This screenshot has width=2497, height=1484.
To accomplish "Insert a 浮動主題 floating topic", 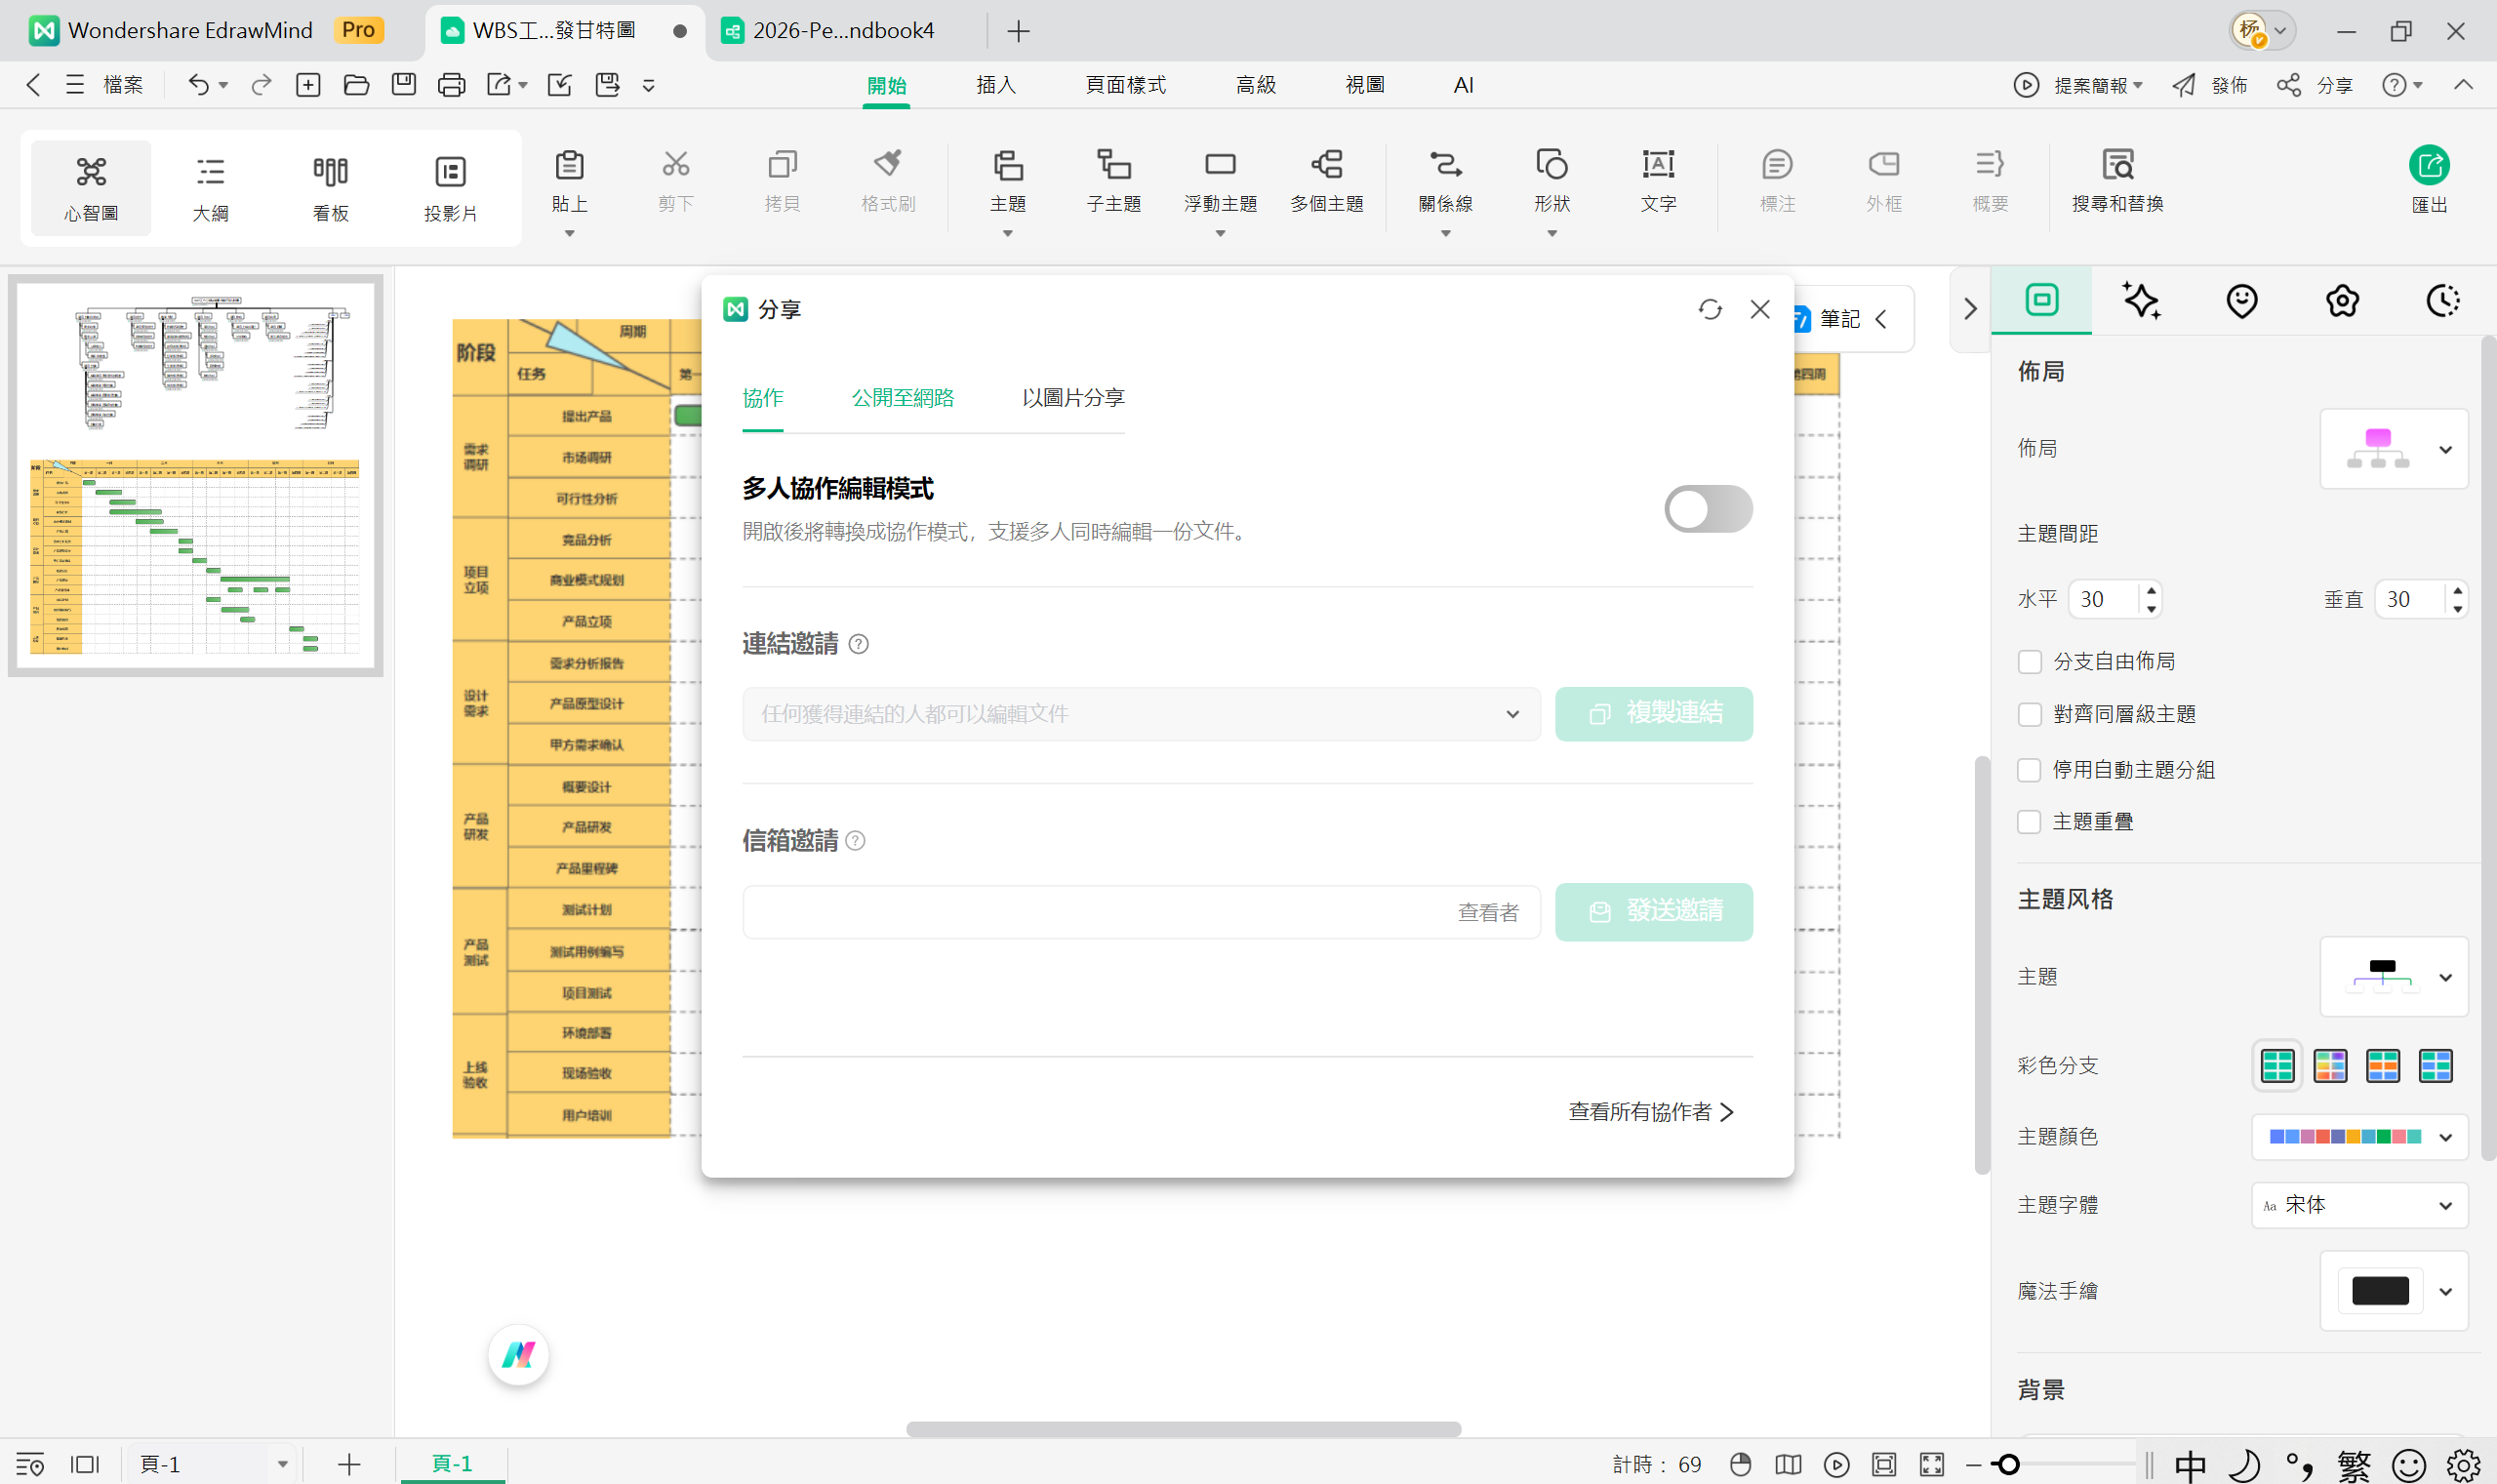I will click(x=1219, y=185).
